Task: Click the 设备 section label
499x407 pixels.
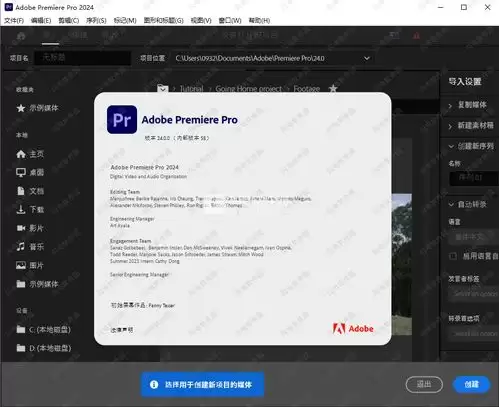Action: click(x=22, y=311)
